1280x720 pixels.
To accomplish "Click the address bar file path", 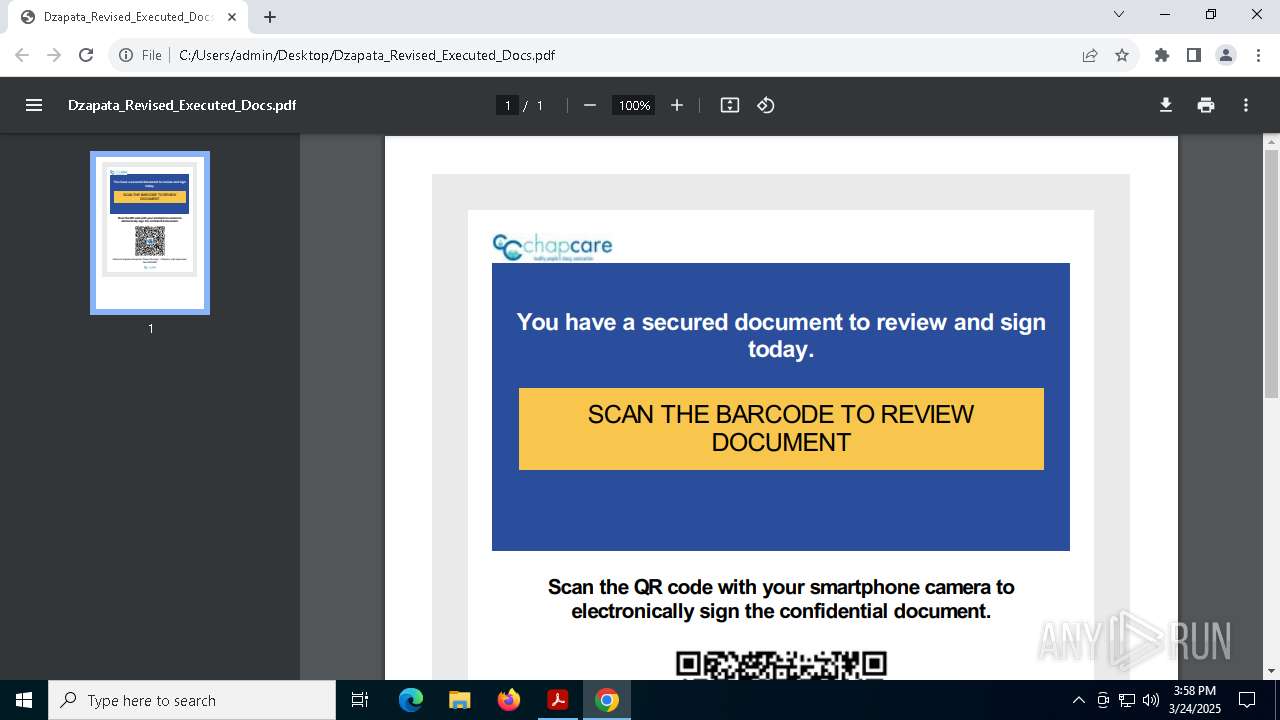I will 366,55.
